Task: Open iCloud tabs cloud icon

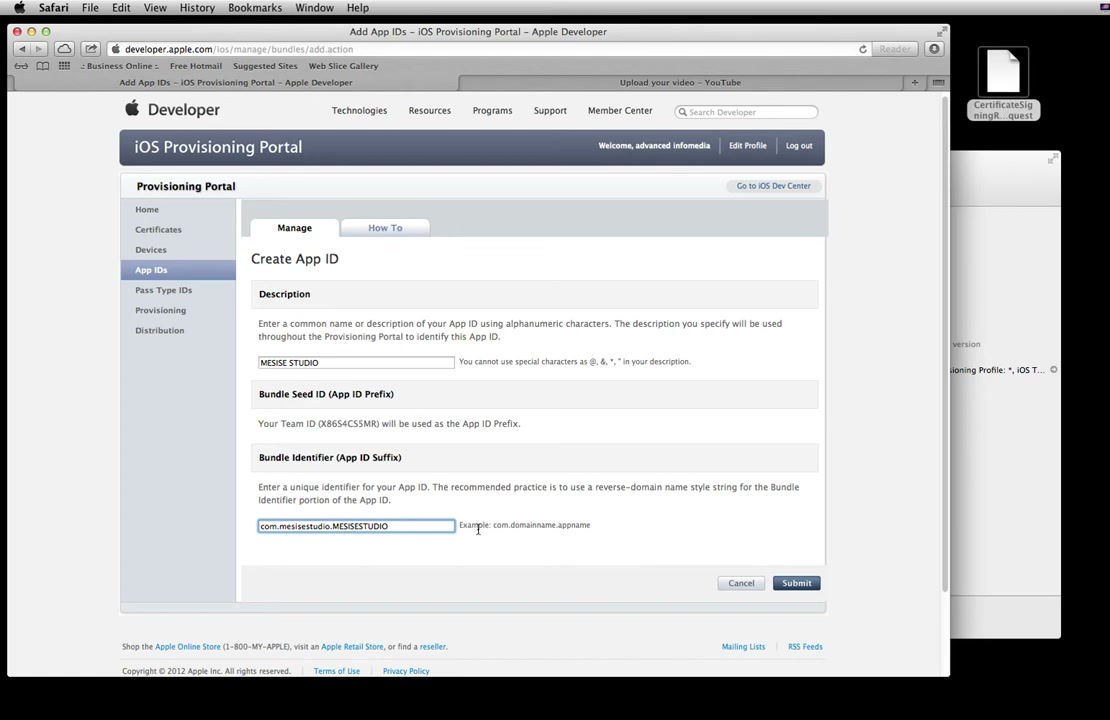Action: (64, 49)
